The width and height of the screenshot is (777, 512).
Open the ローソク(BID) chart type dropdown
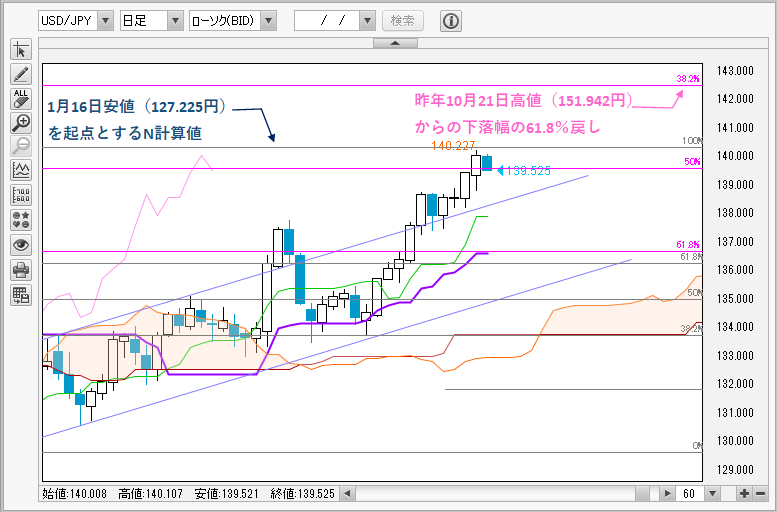pyautogui.click(x=268, y=21)
